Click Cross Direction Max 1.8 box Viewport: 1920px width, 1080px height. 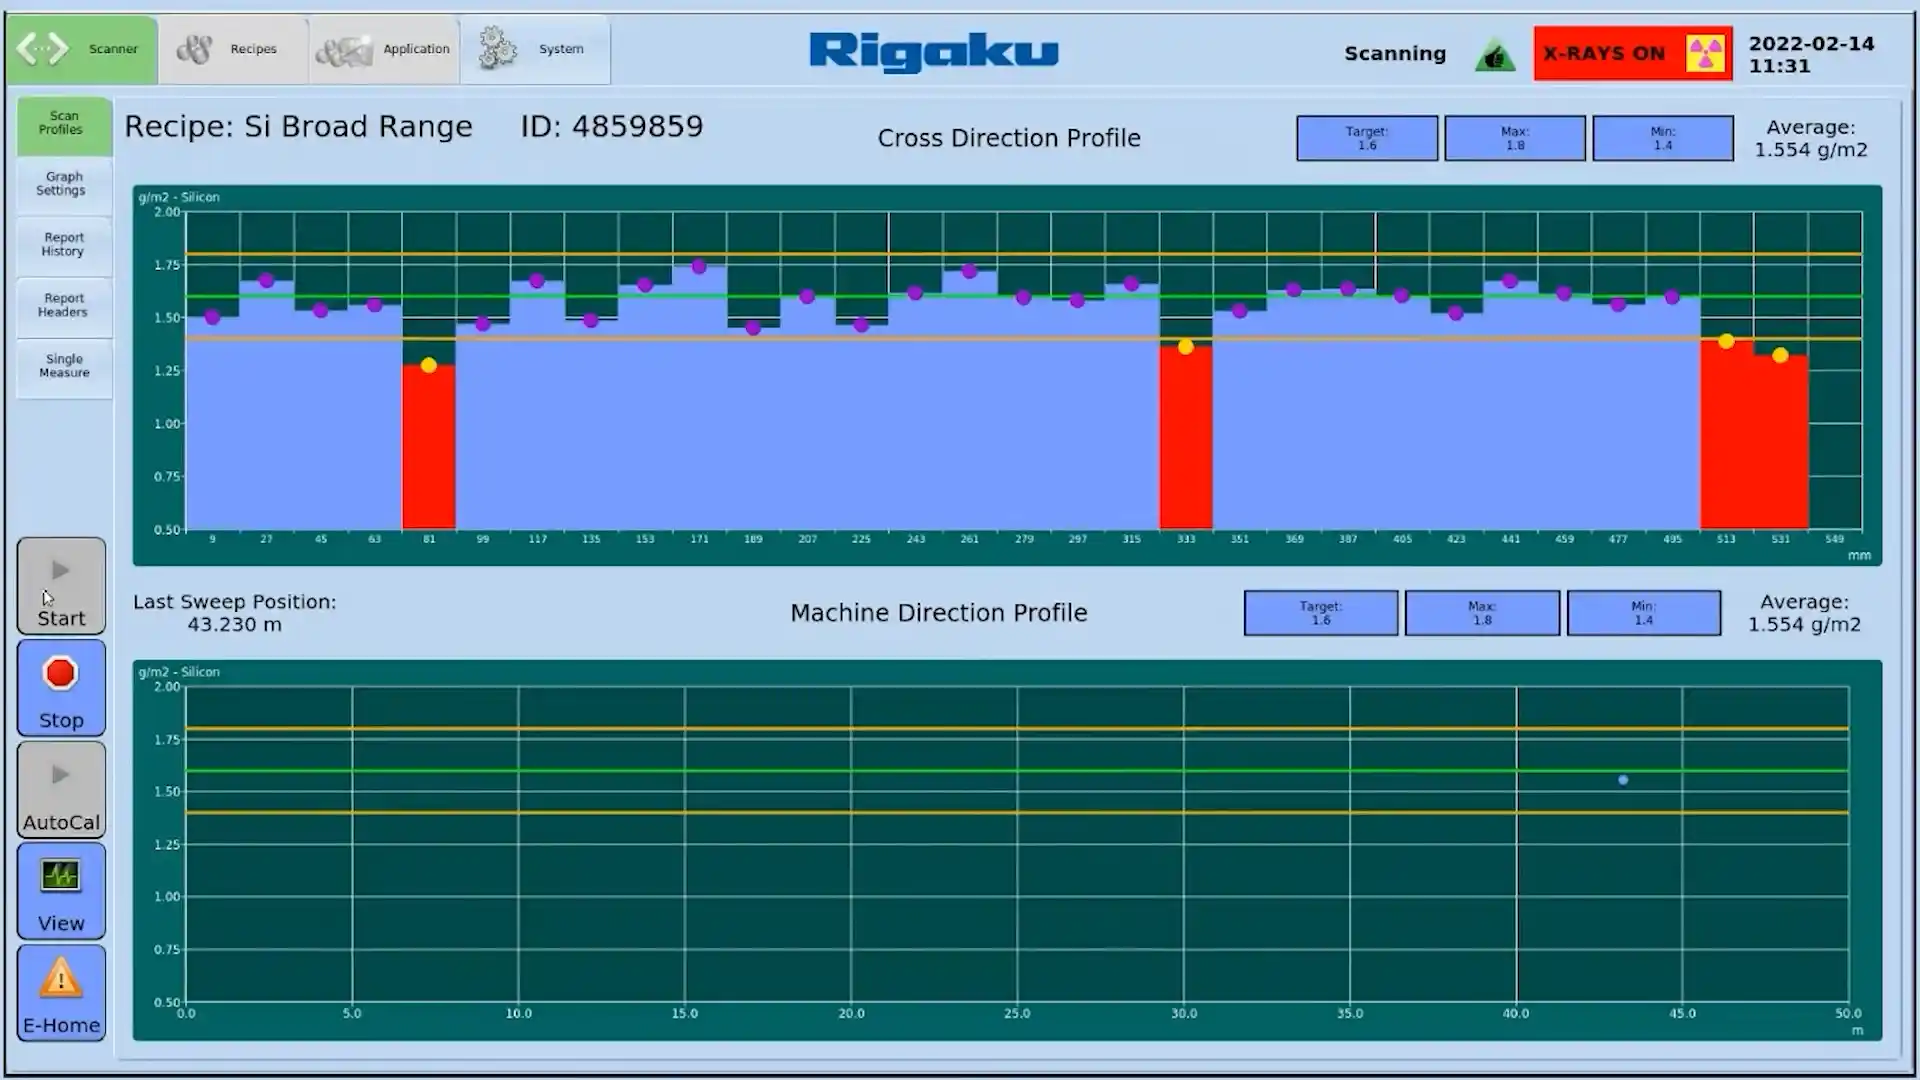1514,139
